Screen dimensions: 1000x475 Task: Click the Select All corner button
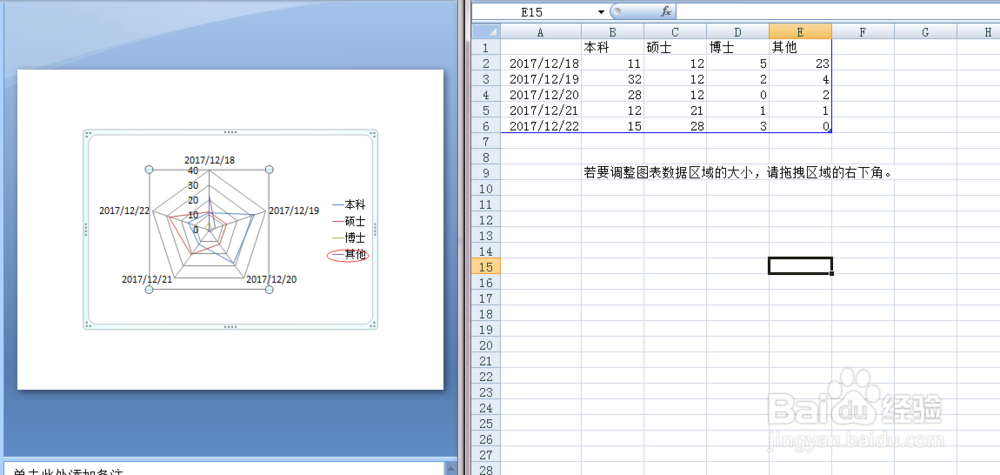coord(486,32)
